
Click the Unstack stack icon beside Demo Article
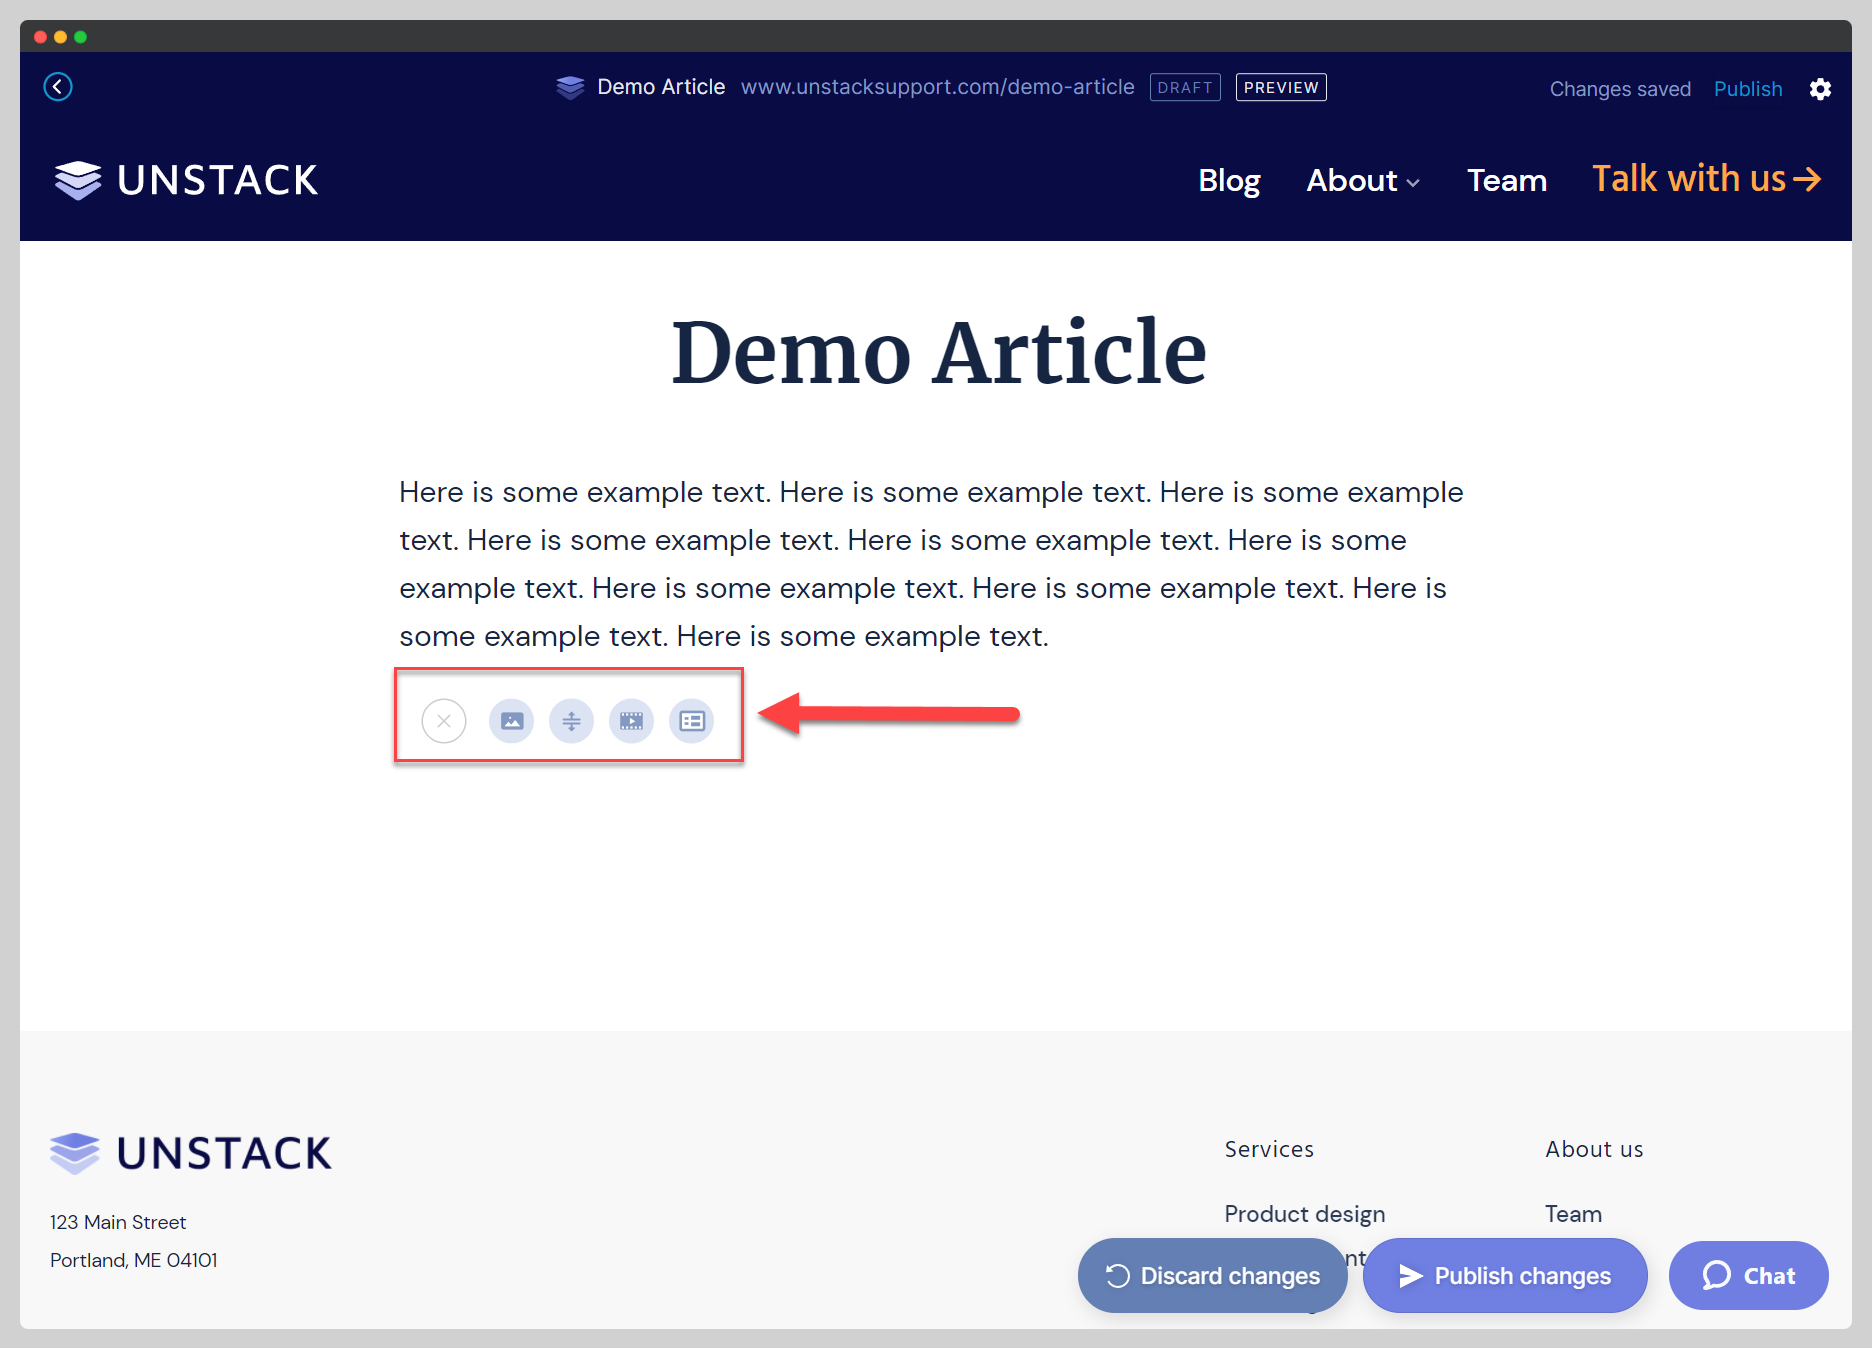pyautogui.click(x=570, y=88)
